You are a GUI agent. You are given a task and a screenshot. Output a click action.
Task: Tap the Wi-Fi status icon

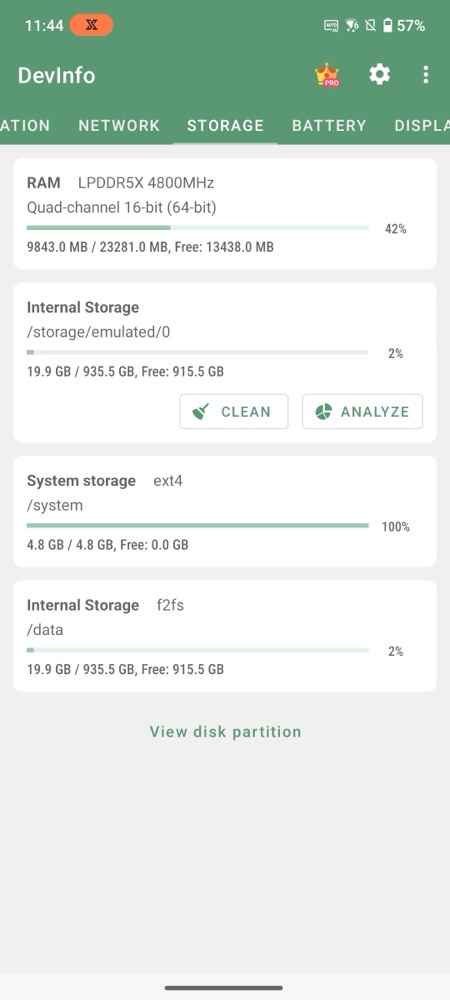point(352,26)
